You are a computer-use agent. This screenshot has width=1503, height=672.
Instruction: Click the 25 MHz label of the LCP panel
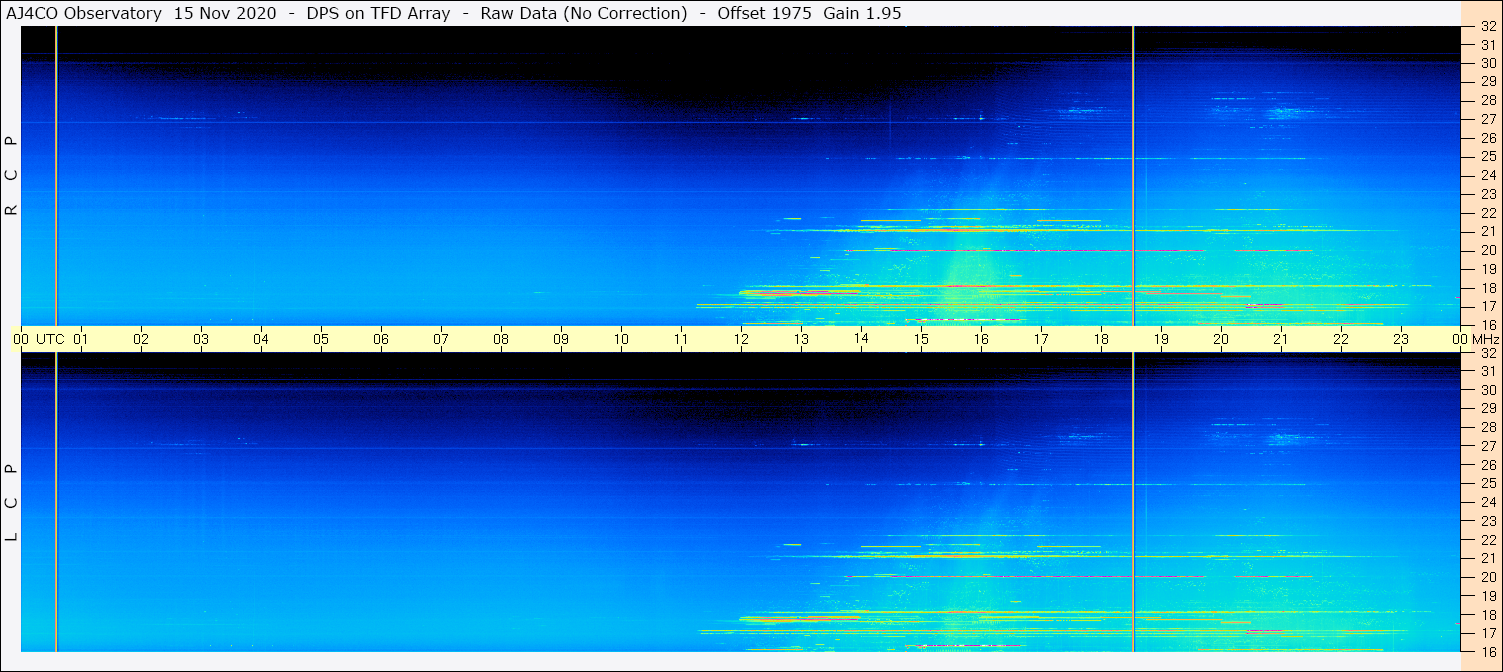click(x=1487, y=483)
